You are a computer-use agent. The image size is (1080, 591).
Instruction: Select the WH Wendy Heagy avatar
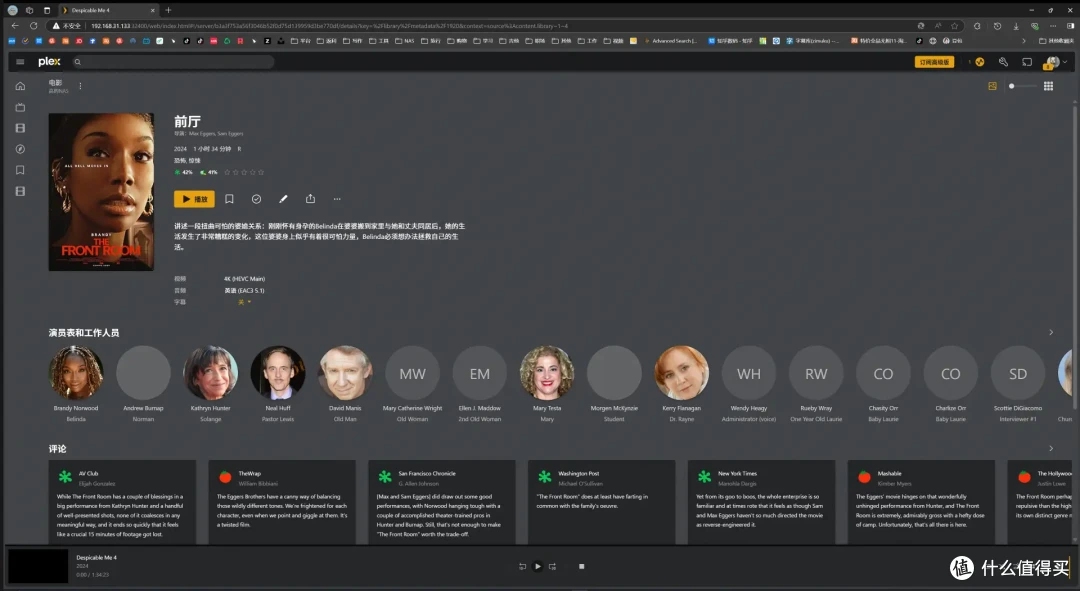coord(749,373)
